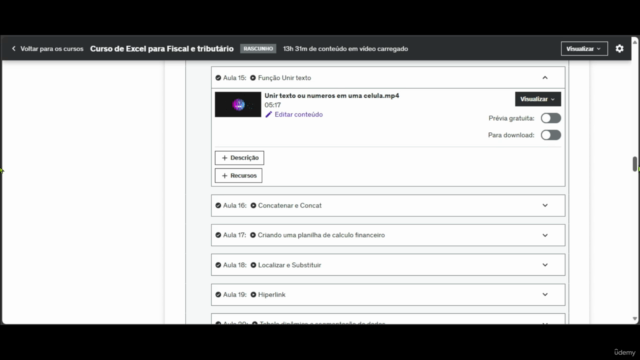The height and width of the screenshot is (360, 640).
Task: Open the lesson video Visualizar dropdown
Action: pos(538,99)
